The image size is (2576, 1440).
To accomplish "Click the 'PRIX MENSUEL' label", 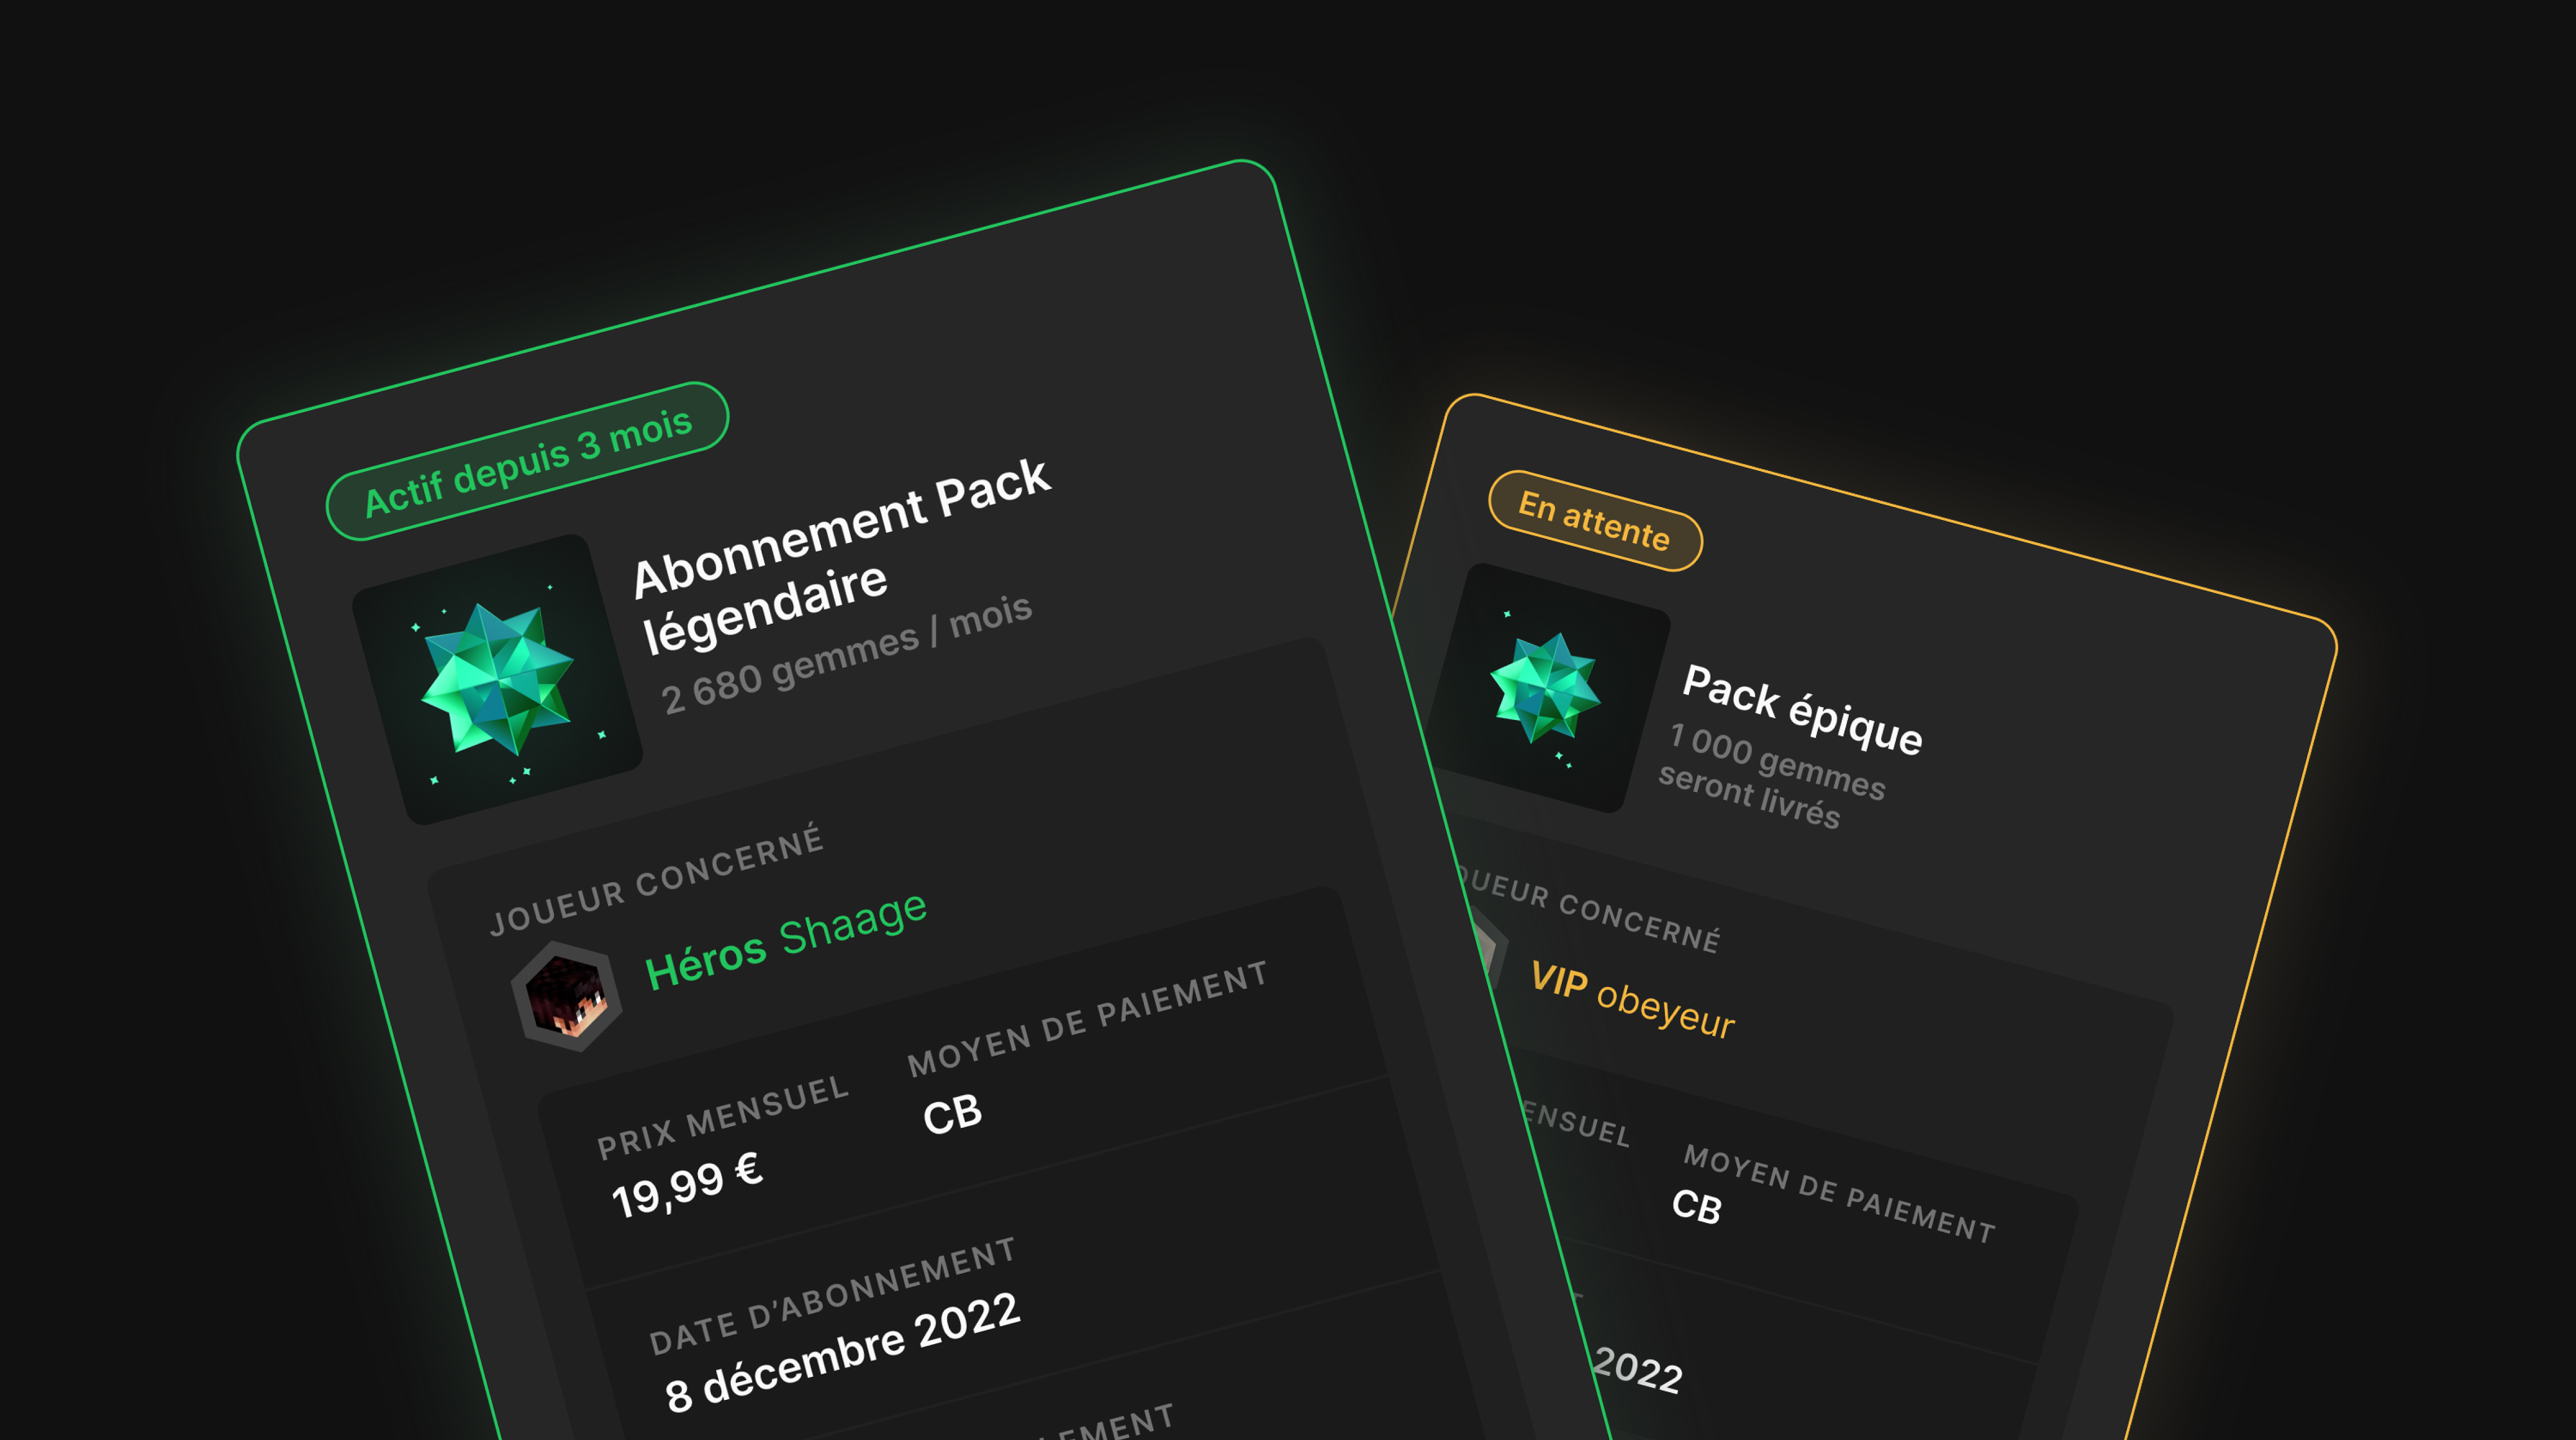I will coord(722,1117).
